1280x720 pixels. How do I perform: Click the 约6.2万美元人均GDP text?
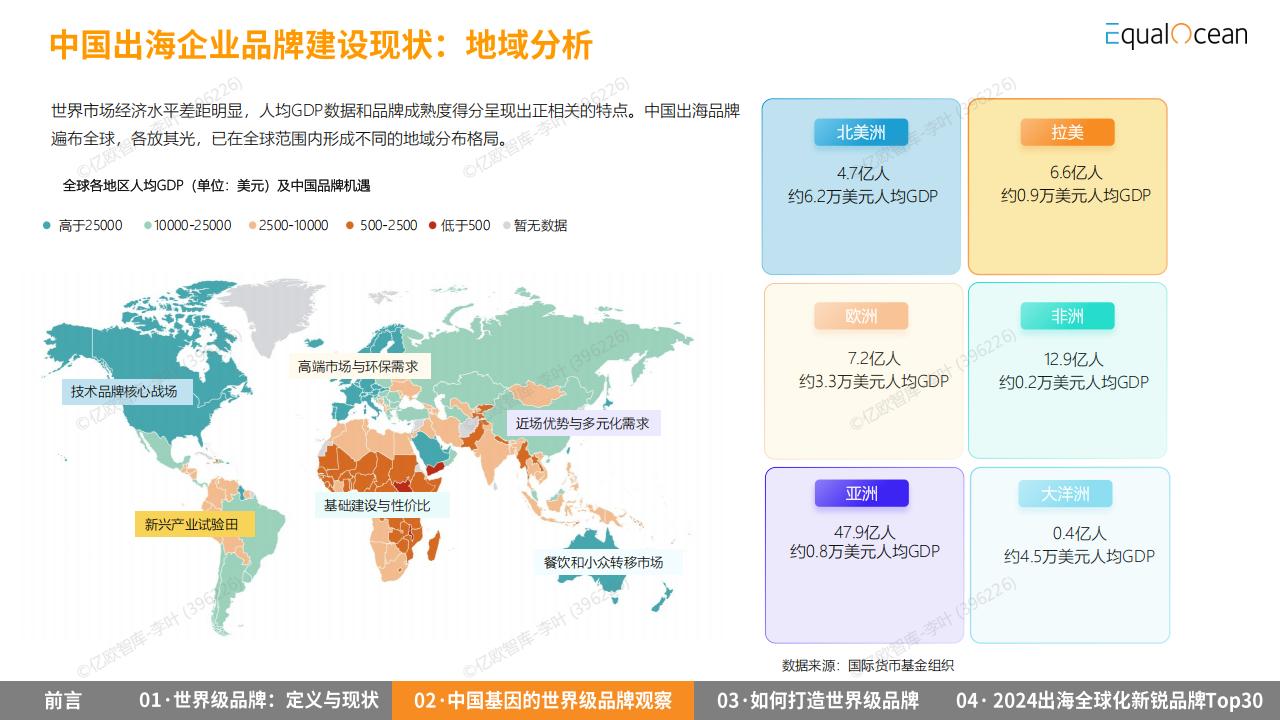pos(863,196)
